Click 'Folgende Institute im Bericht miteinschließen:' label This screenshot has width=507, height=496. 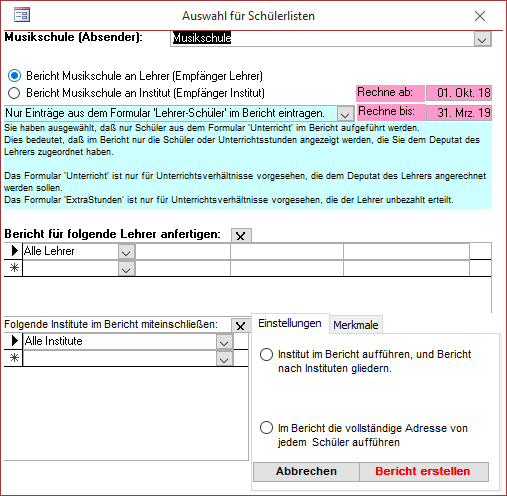coord(111,324)
